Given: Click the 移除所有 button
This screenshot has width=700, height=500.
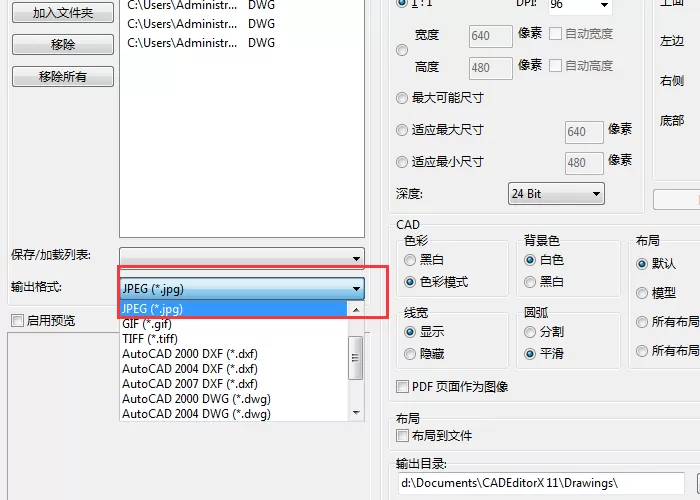Looking at the screenshot, I should click(63, 77).
